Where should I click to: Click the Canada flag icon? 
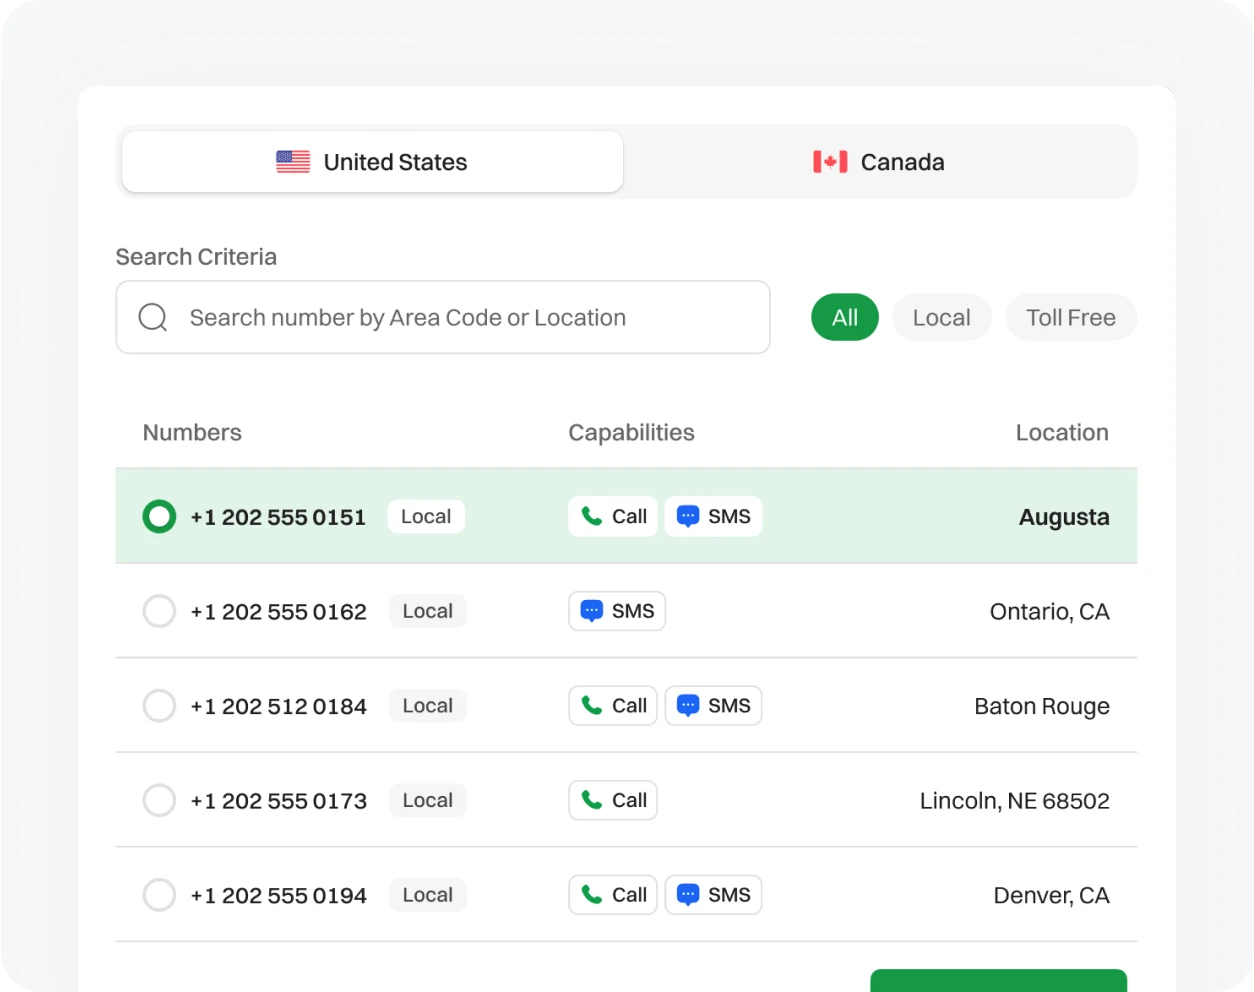point(829,161)
